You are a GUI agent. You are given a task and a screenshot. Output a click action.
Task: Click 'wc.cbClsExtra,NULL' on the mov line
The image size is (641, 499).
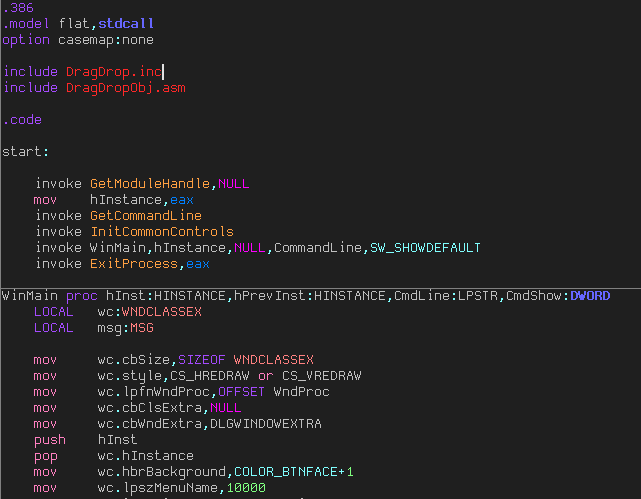click(169, 407)
